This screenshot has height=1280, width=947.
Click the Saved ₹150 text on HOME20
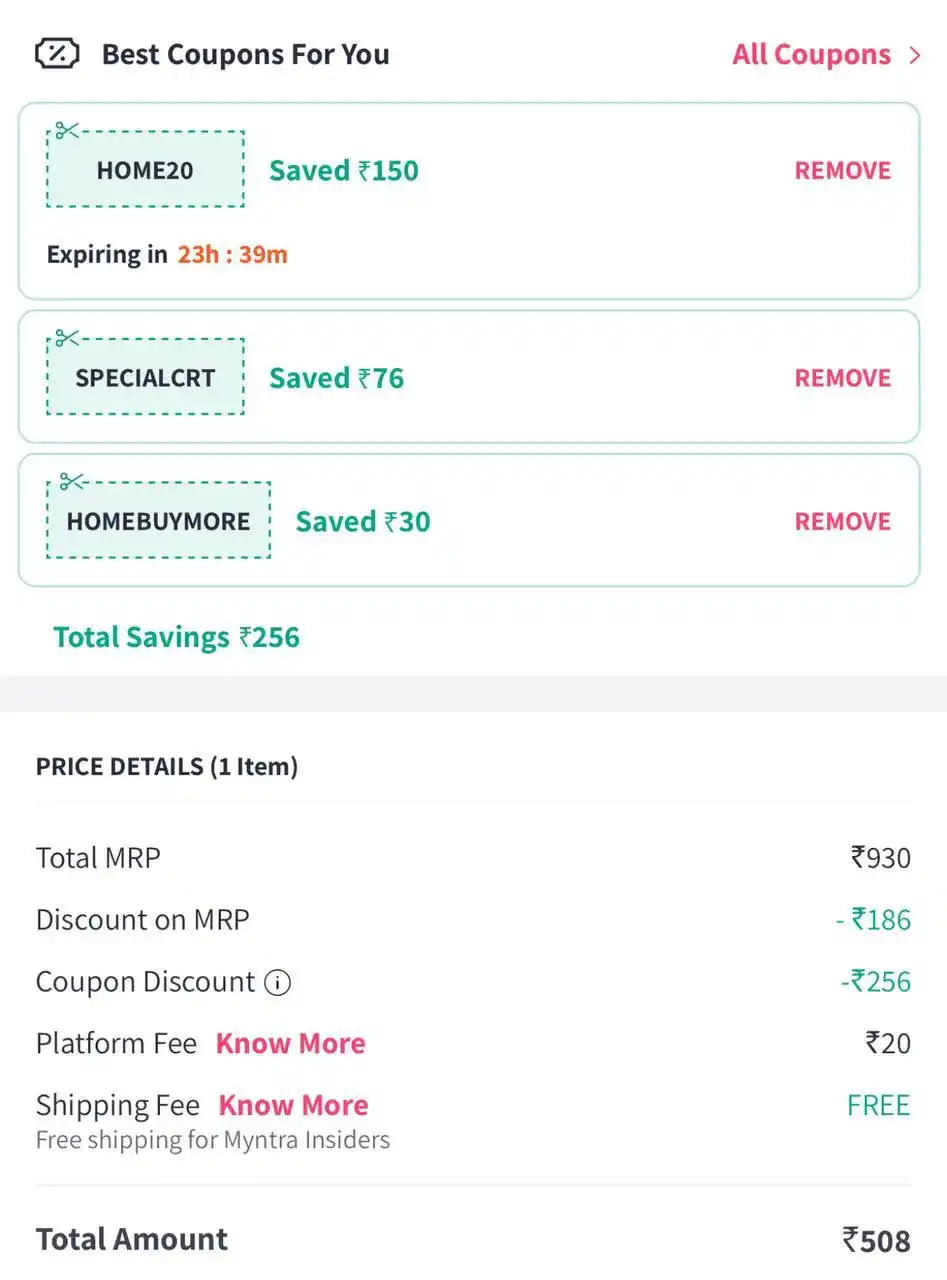coord(344,170)
